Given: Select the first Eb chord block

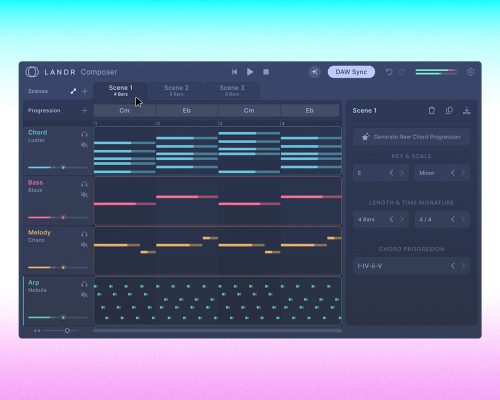Looking at the screenshot, I should [187, 110].
